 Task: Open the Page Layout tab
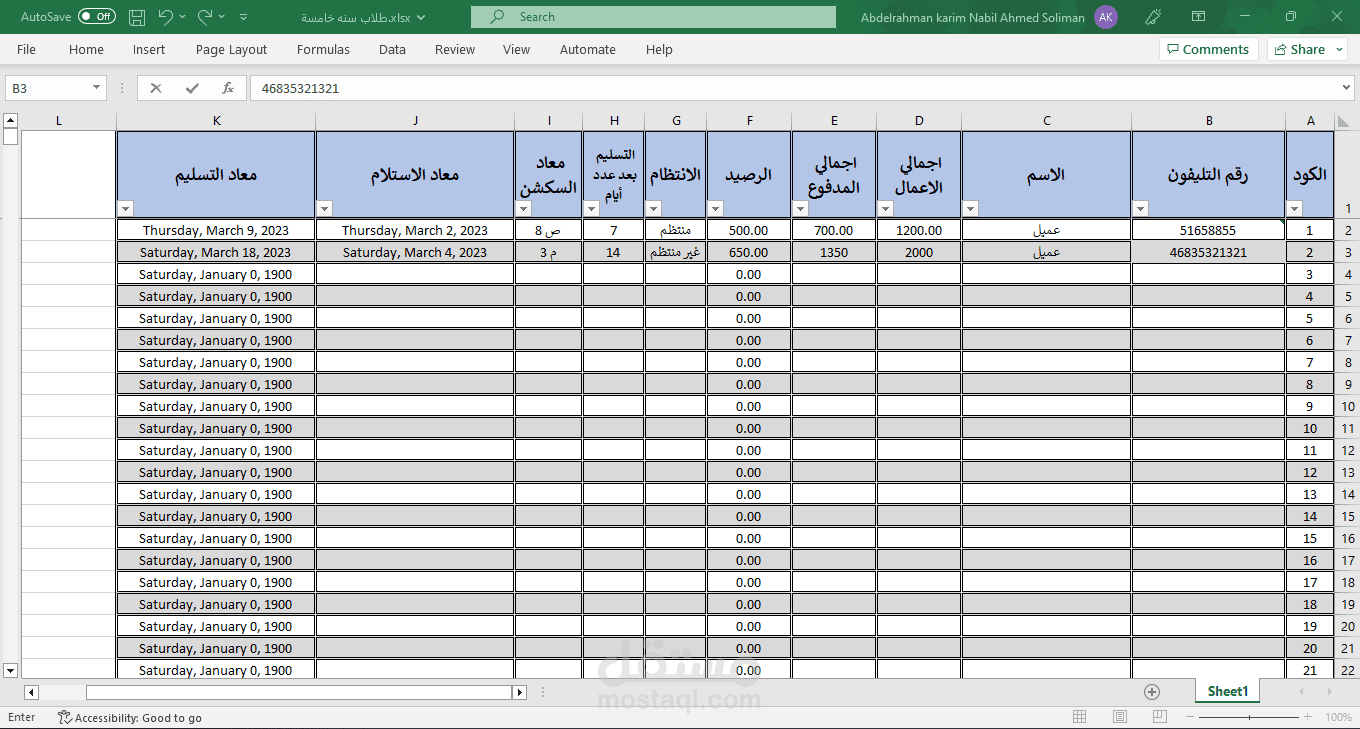(x=231, y=49)
